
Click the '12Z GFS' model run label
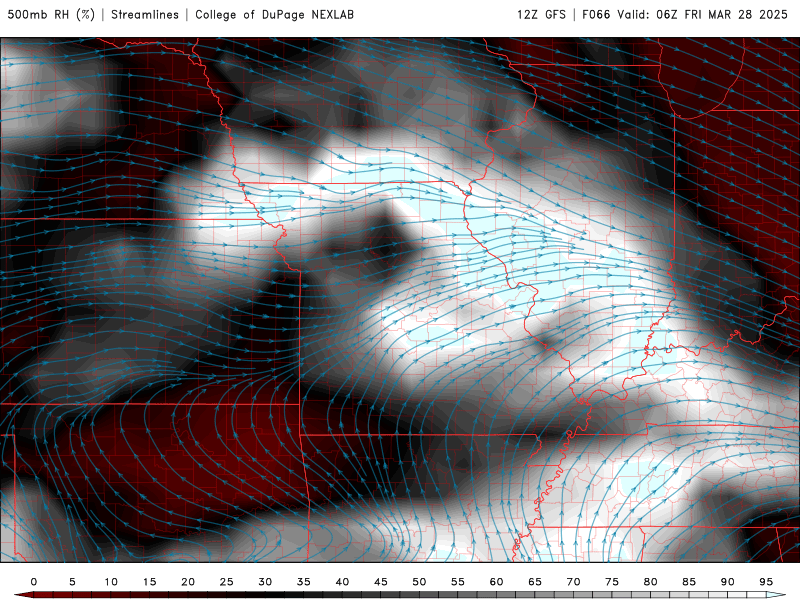click(x=541, y=14)
